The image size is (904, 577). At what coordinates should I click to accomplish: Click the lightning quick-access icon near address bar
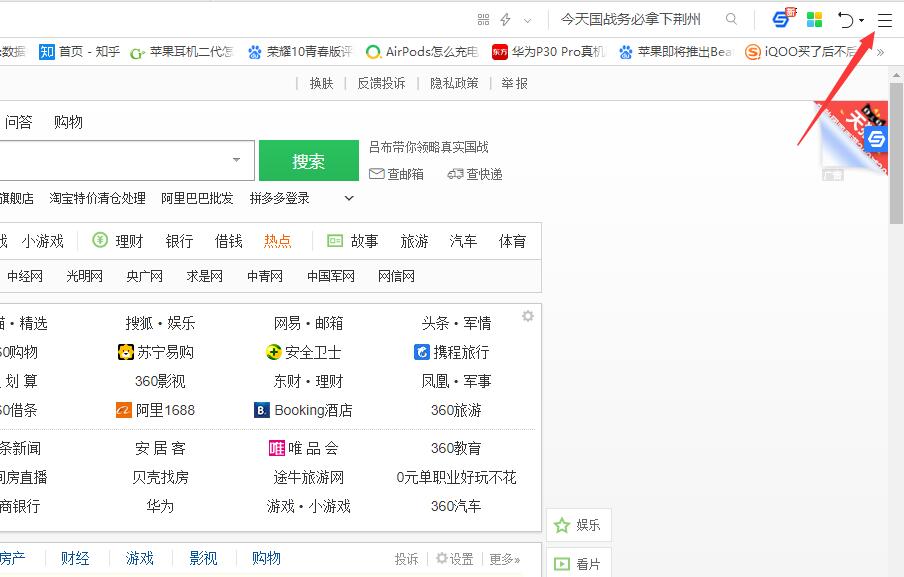tap(503, 19)
